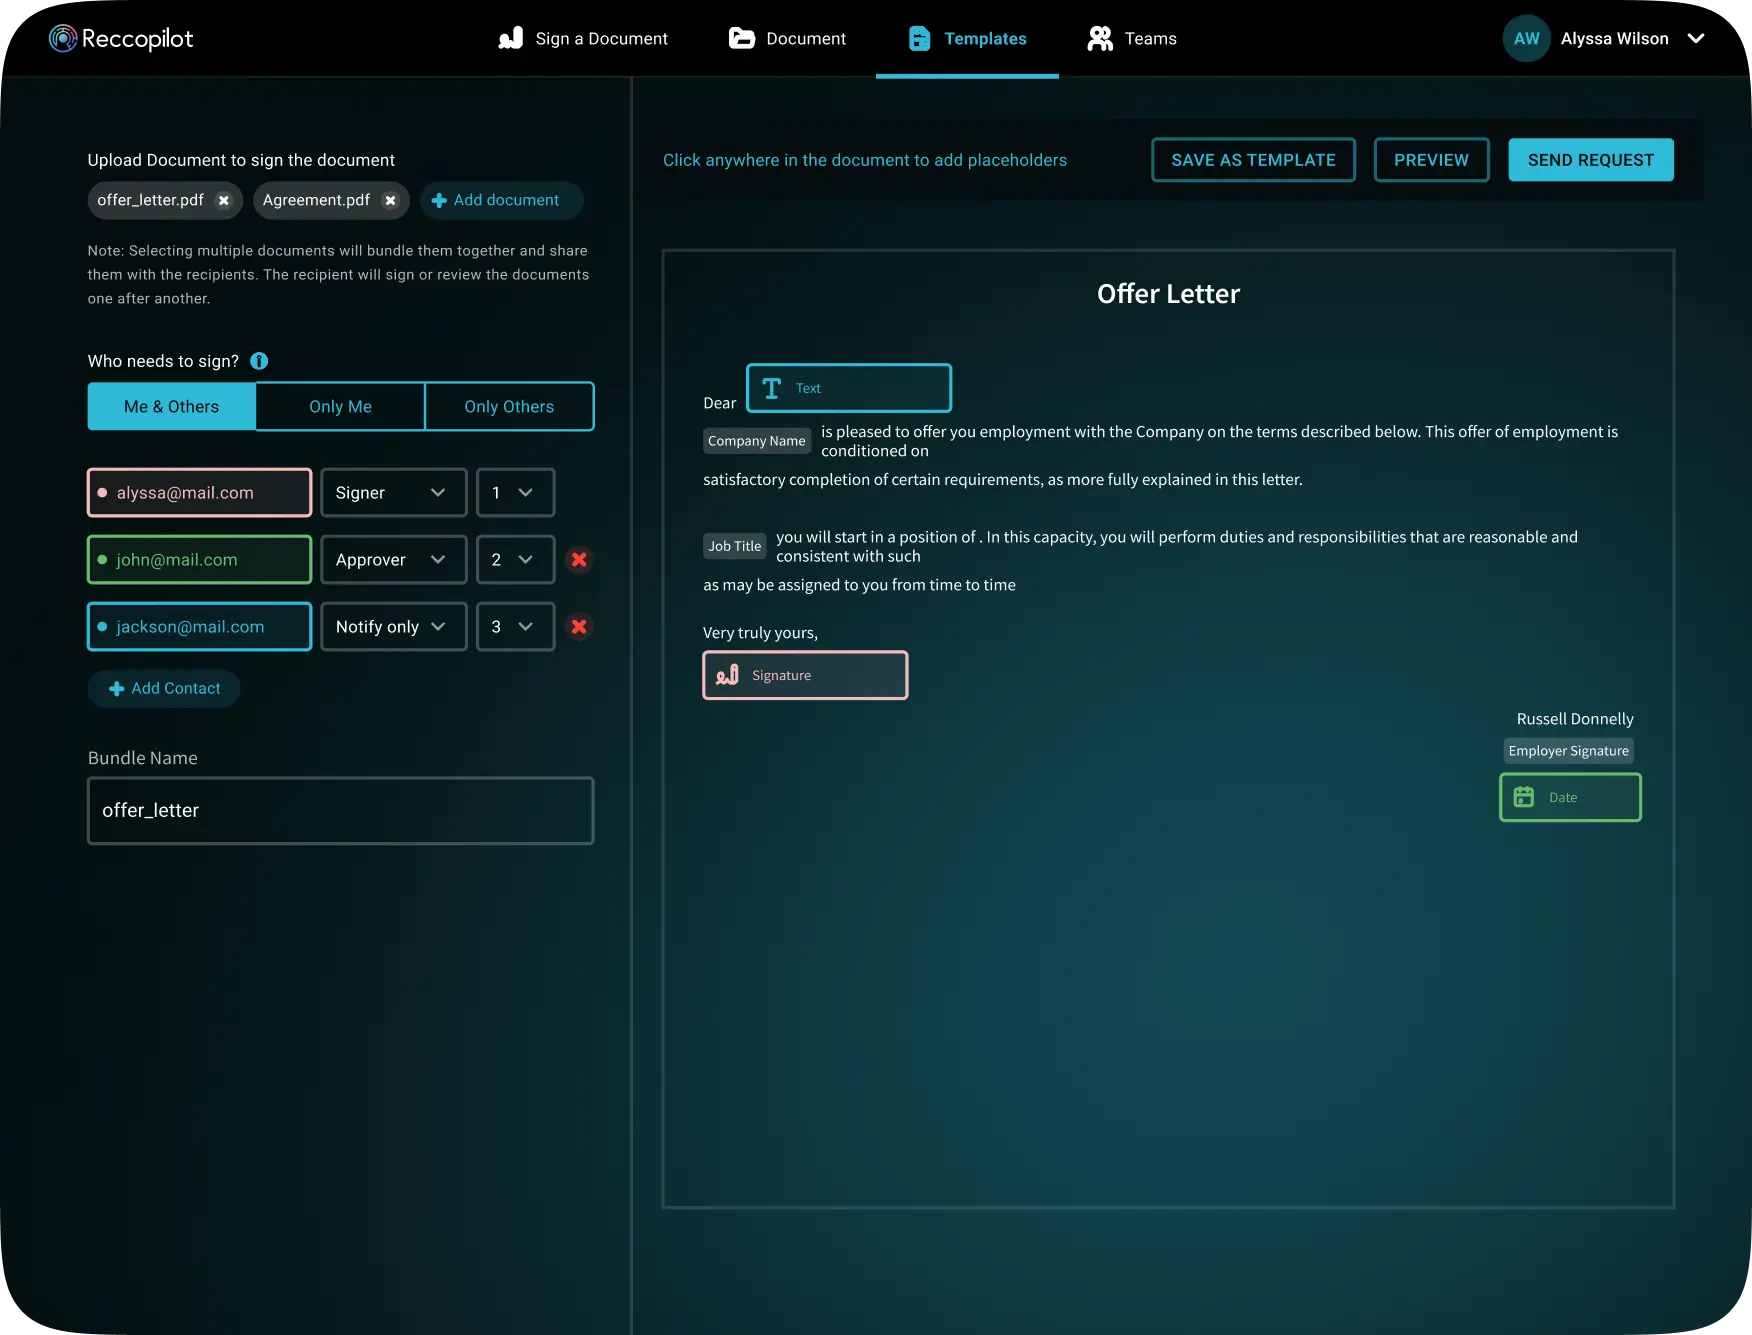This screenshot has height=1335, width=1752.
Task: Select the Sign a Document pen icon
Action: [x=510, y=38]
